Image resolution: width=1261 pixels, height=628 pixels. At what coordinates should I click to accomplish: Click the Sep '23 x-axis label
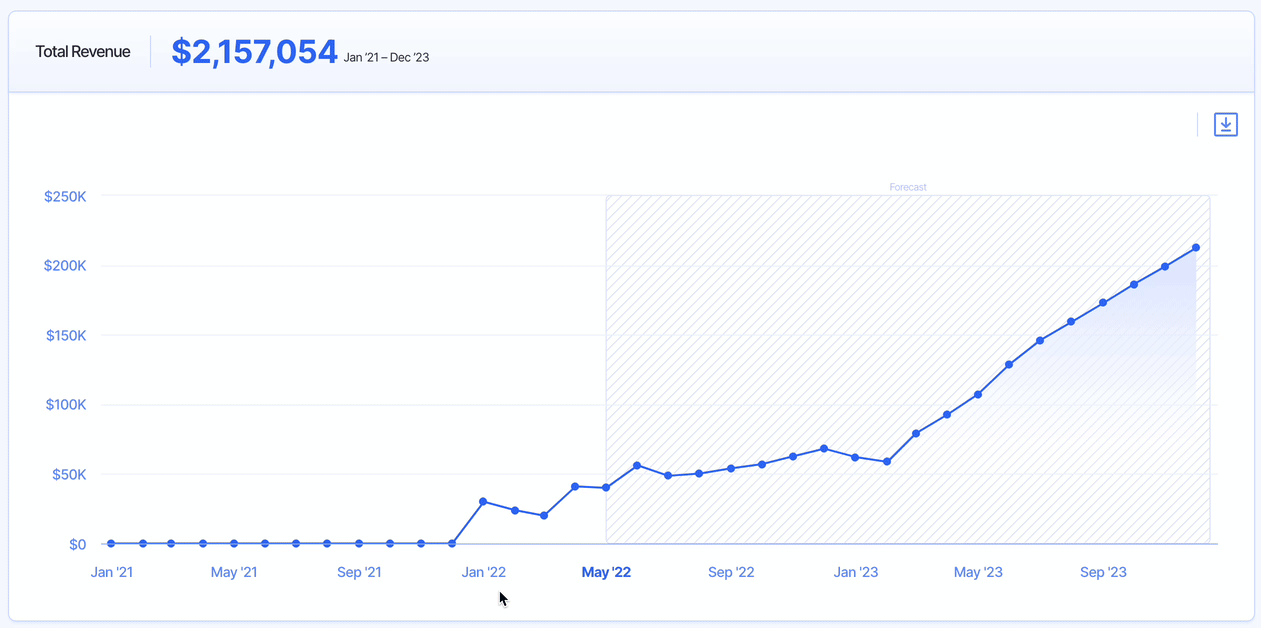point(1103,573)
